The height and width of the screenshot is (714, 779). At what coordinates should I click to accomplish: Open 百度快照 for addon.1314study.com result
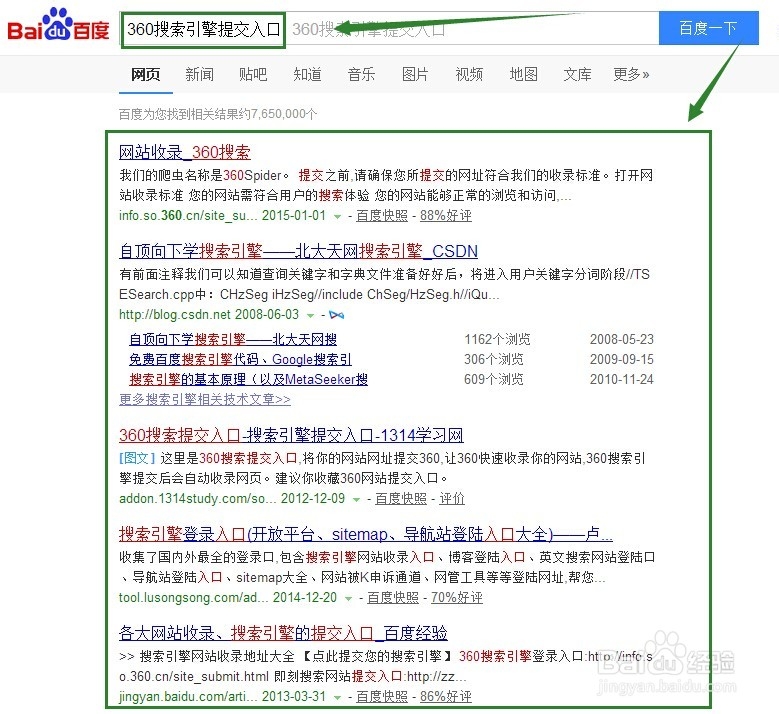(x=400, y=498)
